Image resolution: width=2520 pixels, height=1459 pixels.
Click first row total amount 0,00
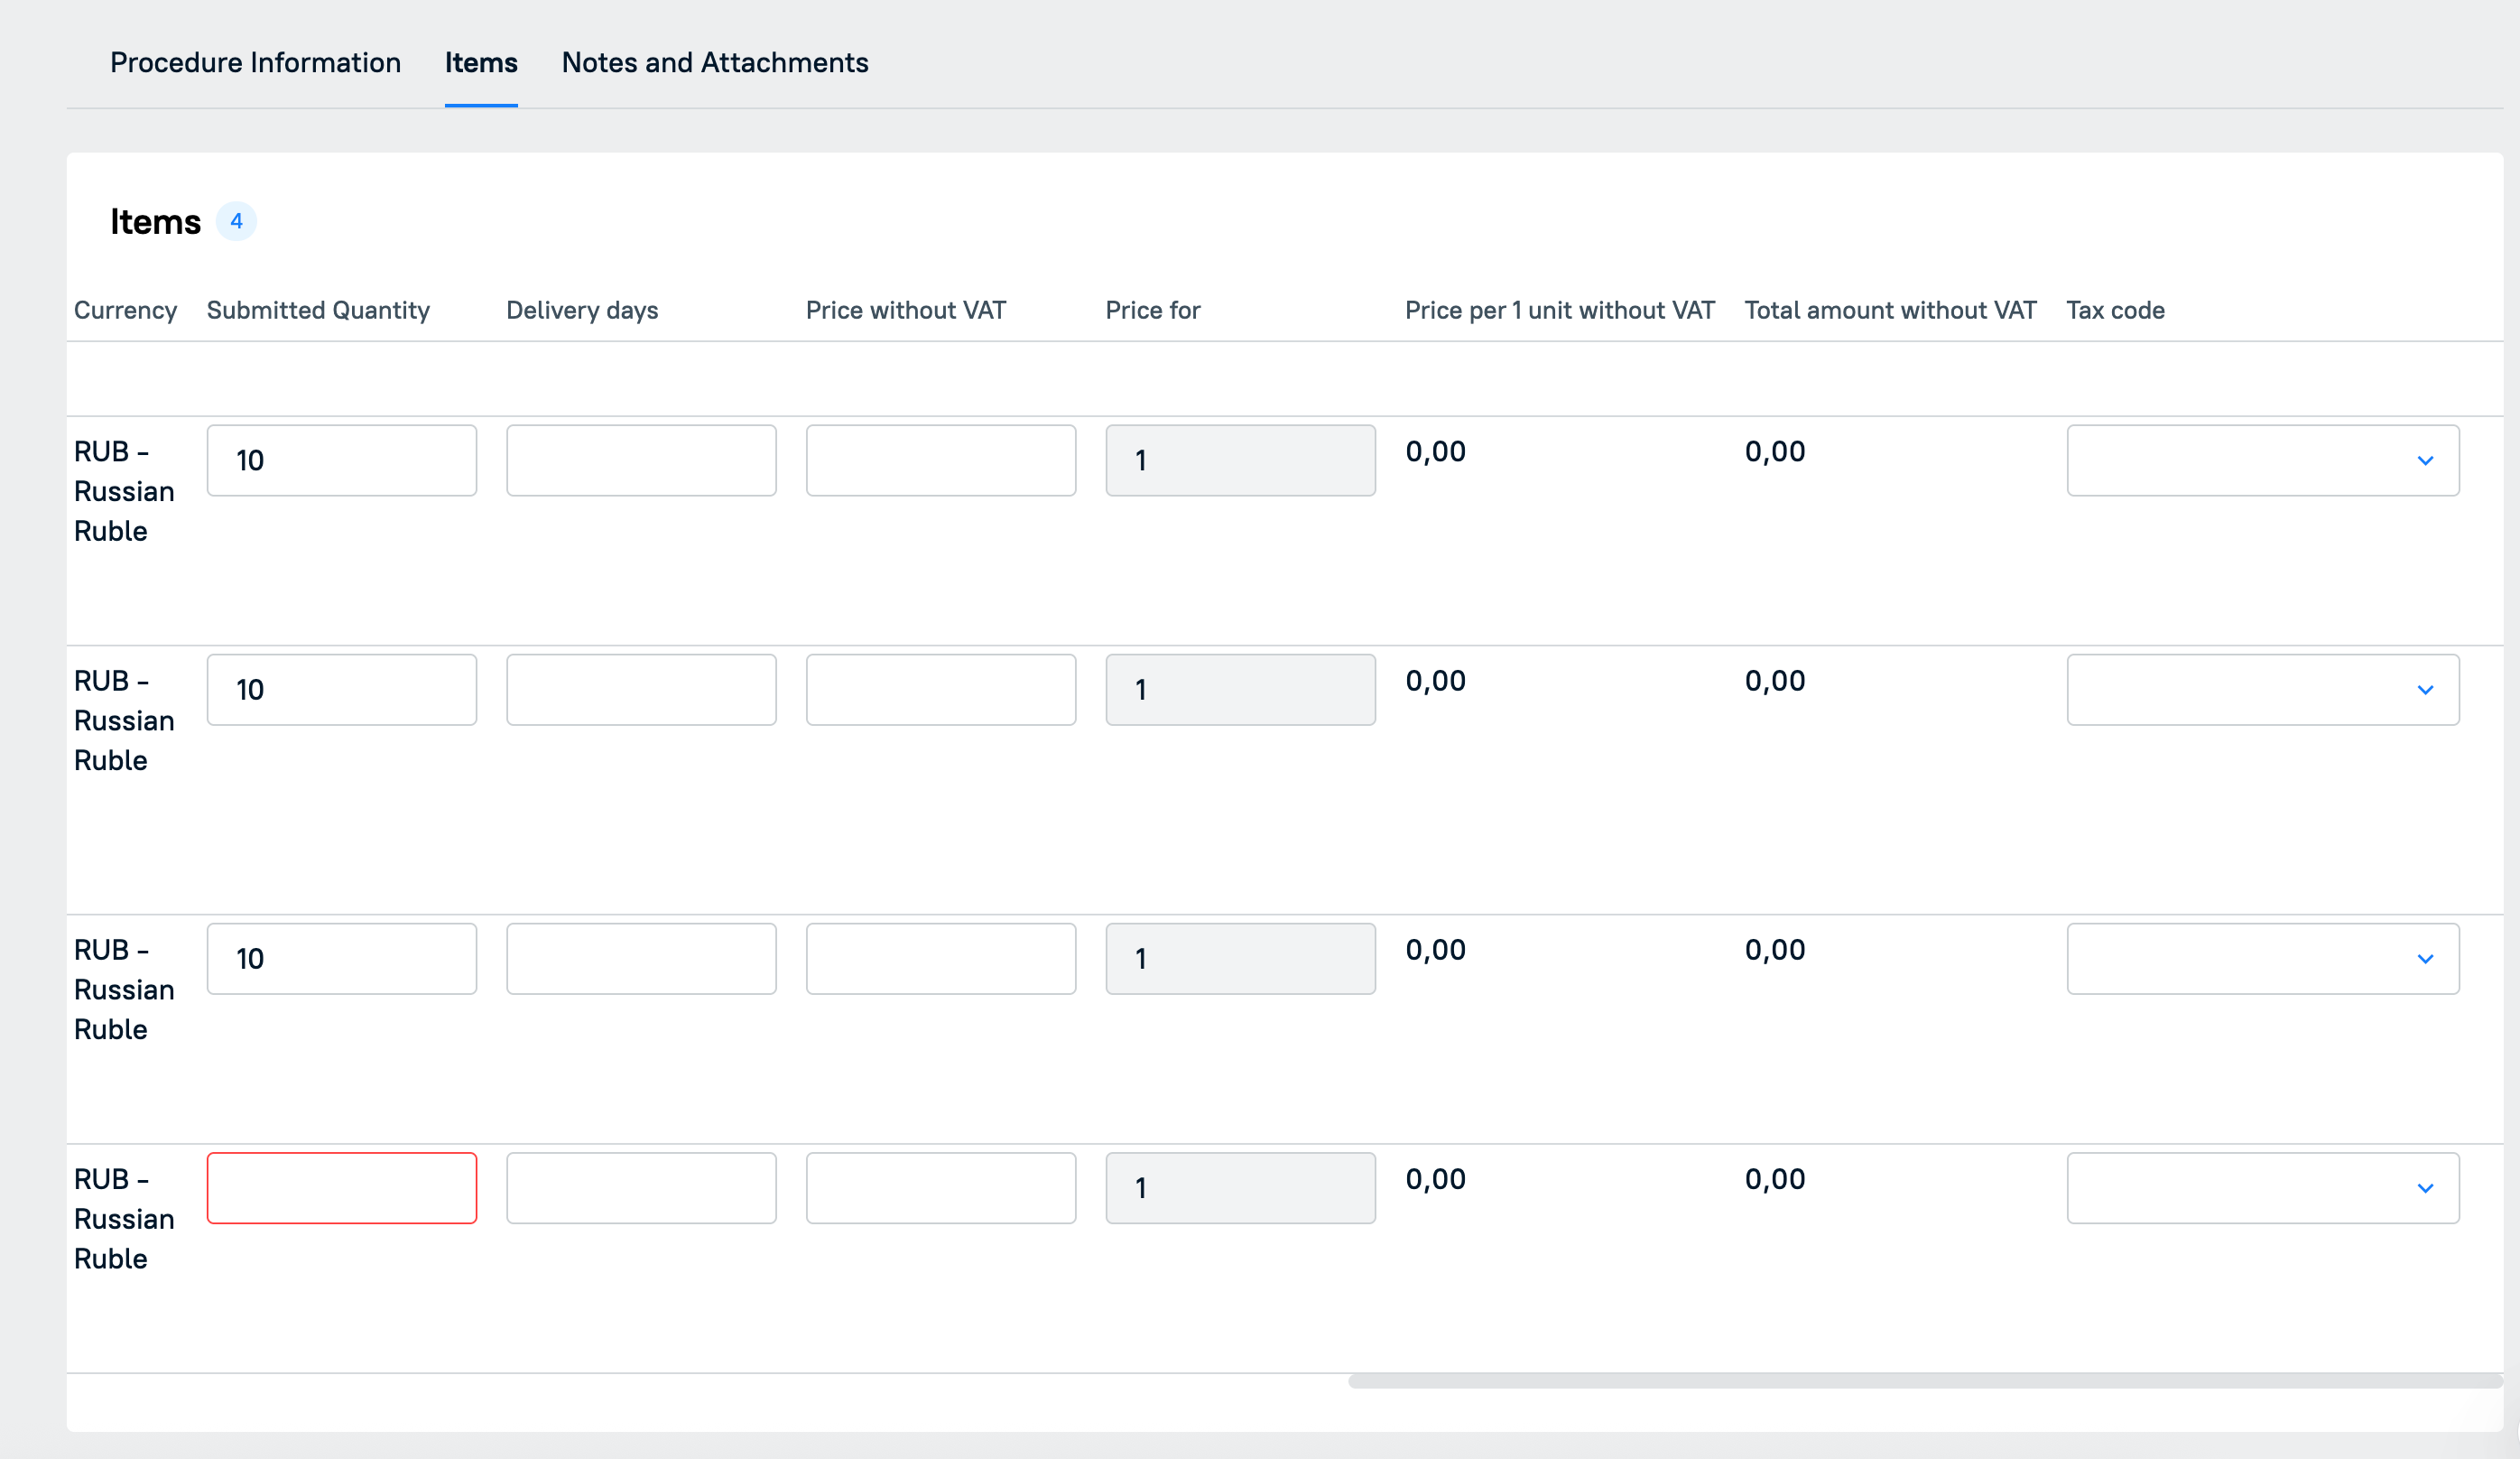1775,451
